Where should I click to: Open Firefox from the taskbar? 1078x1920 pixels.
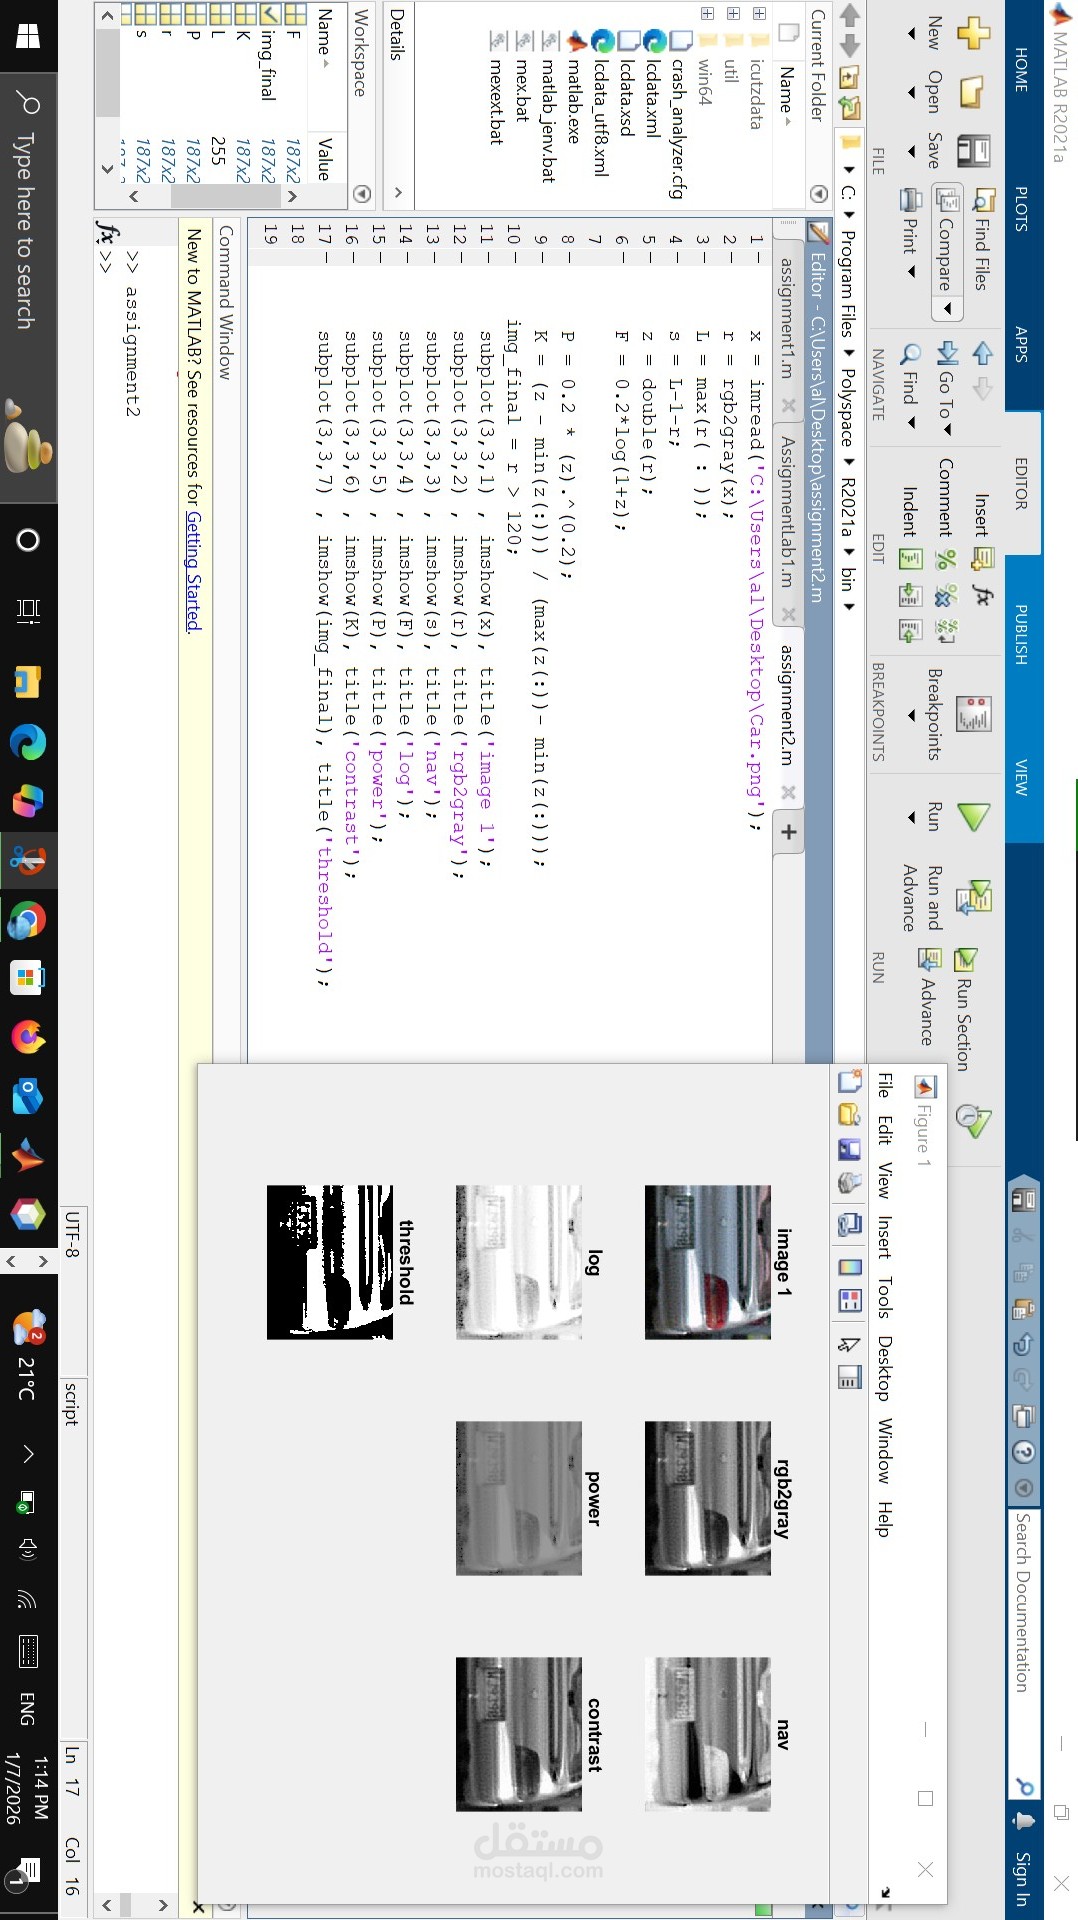[x=28, y=1037]
